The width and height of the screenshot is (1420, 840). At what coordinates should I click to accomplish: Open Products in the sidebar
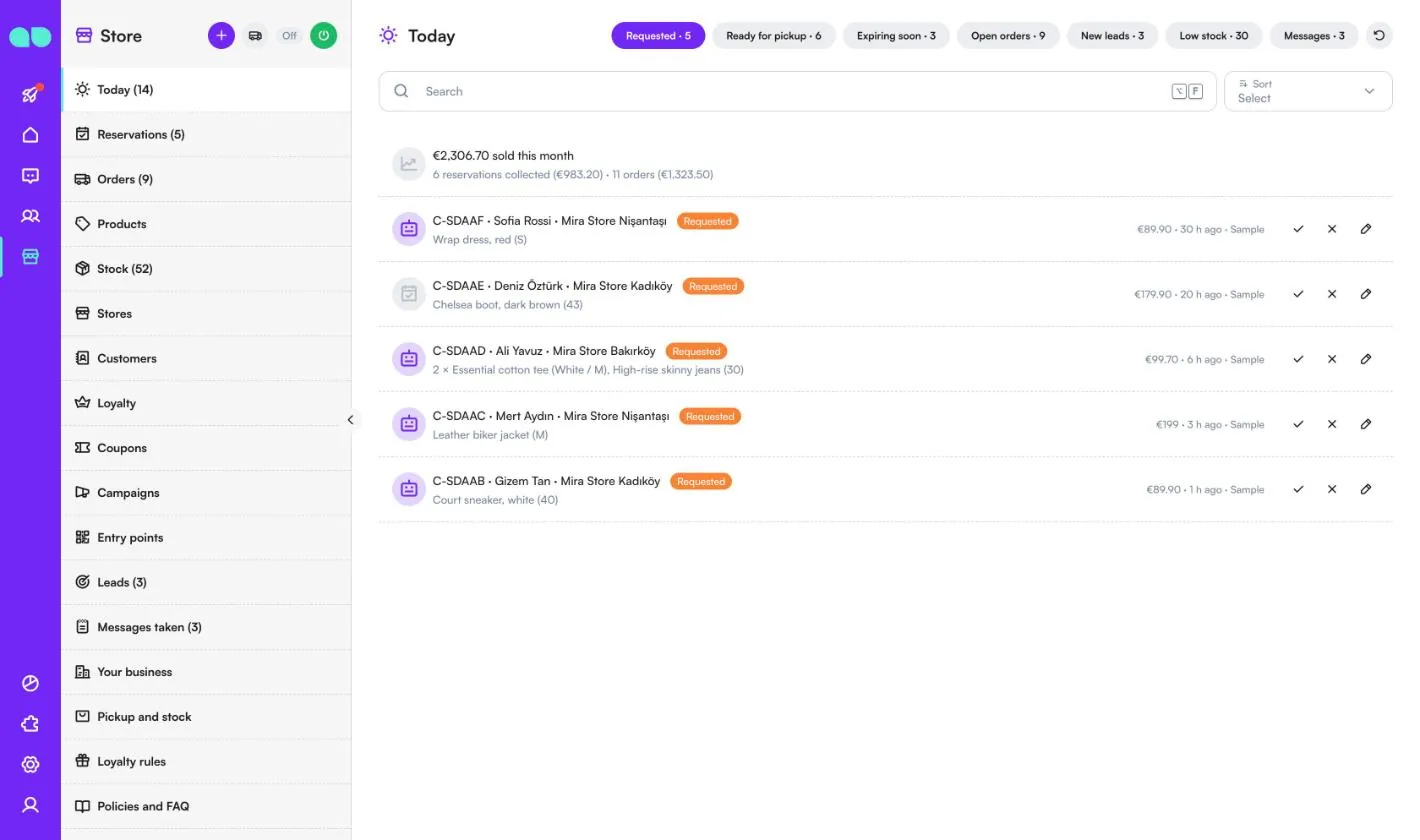206,224
